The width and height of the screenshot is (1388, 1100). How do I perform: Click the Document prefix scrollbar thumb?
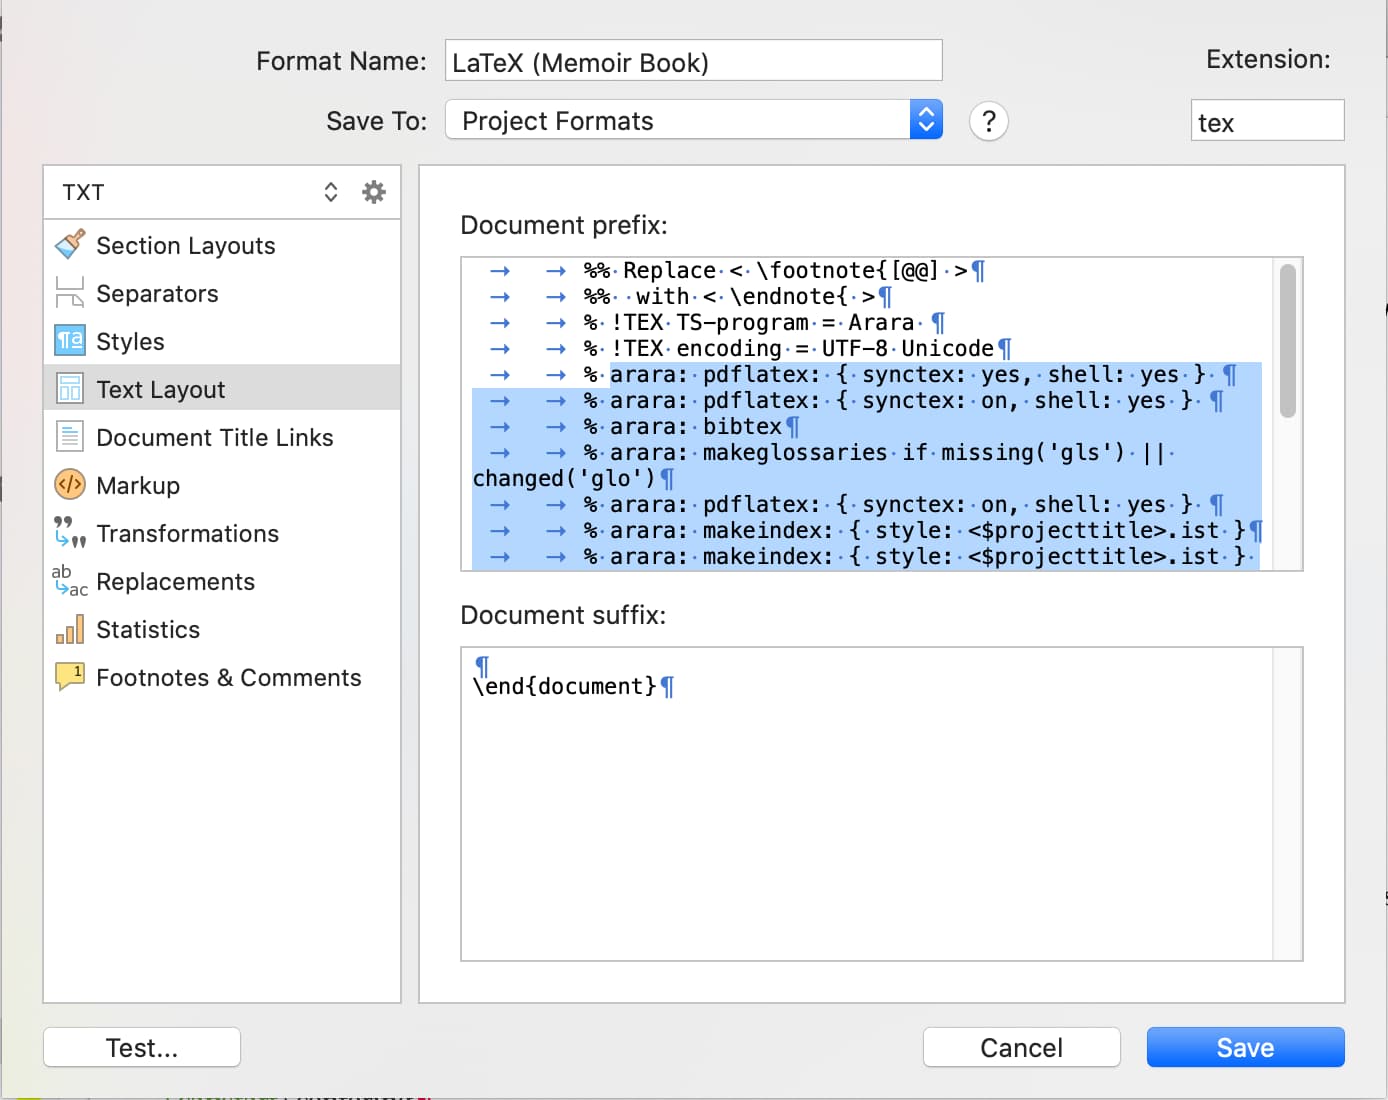1288,340
